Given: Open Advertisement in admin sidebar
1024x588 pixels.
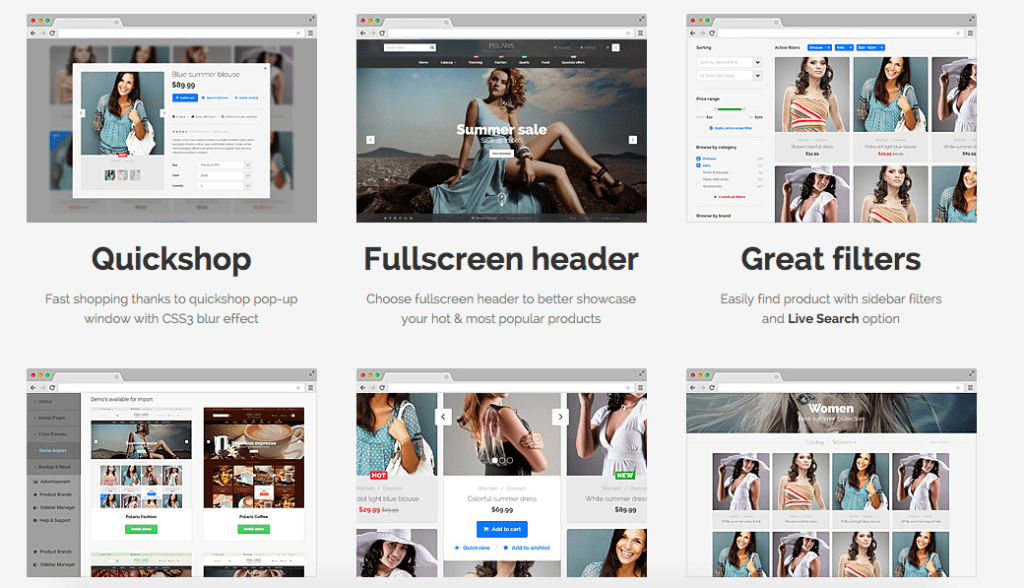Looking at the screenshot, I should click(54, 482).
